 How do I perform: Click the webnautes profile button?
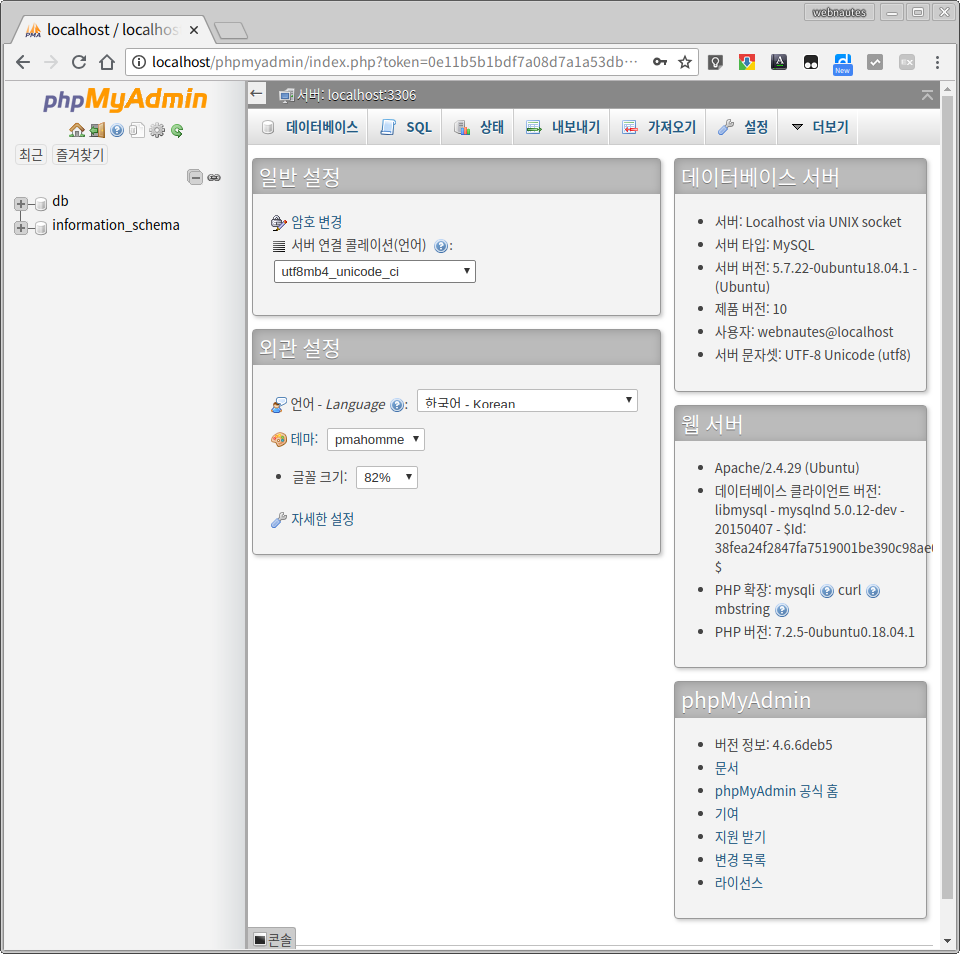[x=839, y=12]
